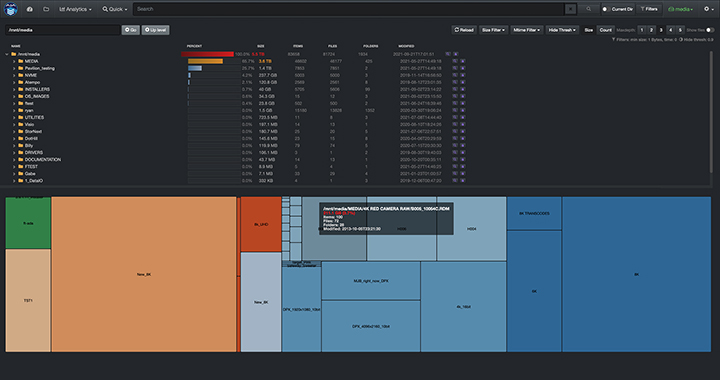Click the Diskover logo icon
The width and height of the screenshot is (720, 380).
(10, 9)
